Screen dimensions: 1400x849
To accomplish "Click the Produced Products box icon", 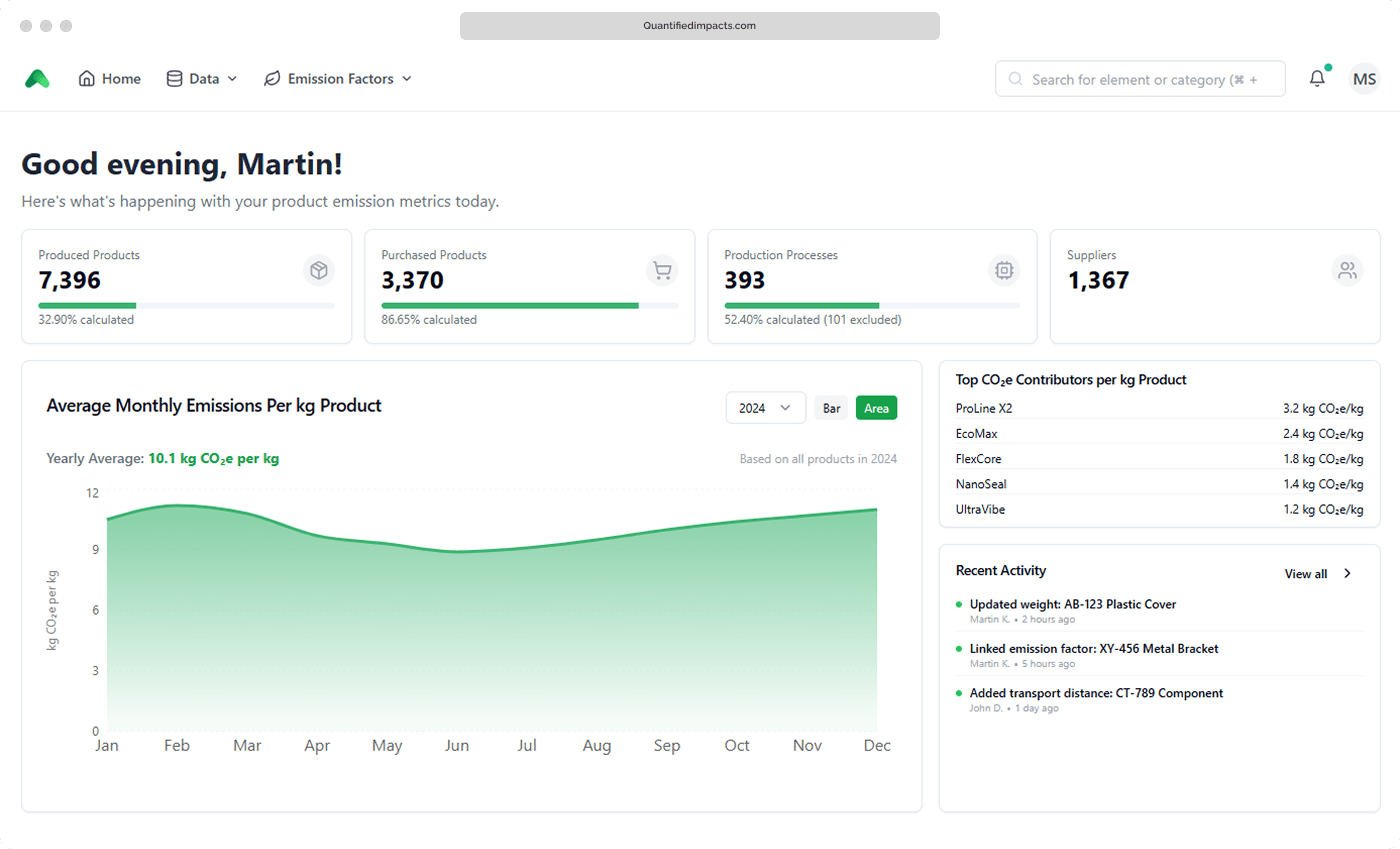I will pyautogui.click(x=319, y=270).
